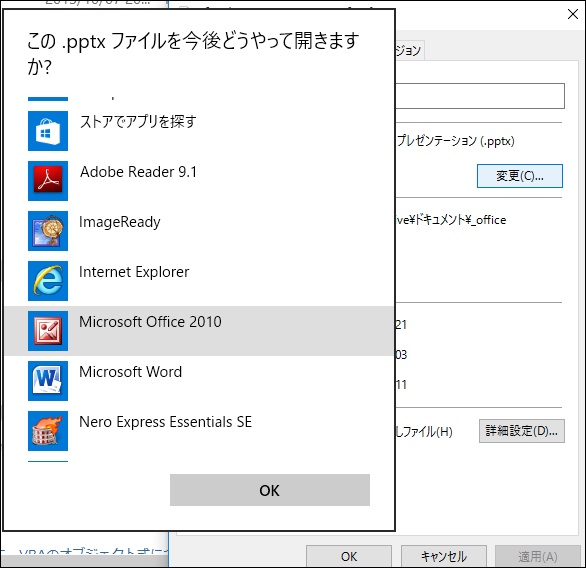
Task: Select Microsoft Word label in list
Action: [x=130, y=372]
